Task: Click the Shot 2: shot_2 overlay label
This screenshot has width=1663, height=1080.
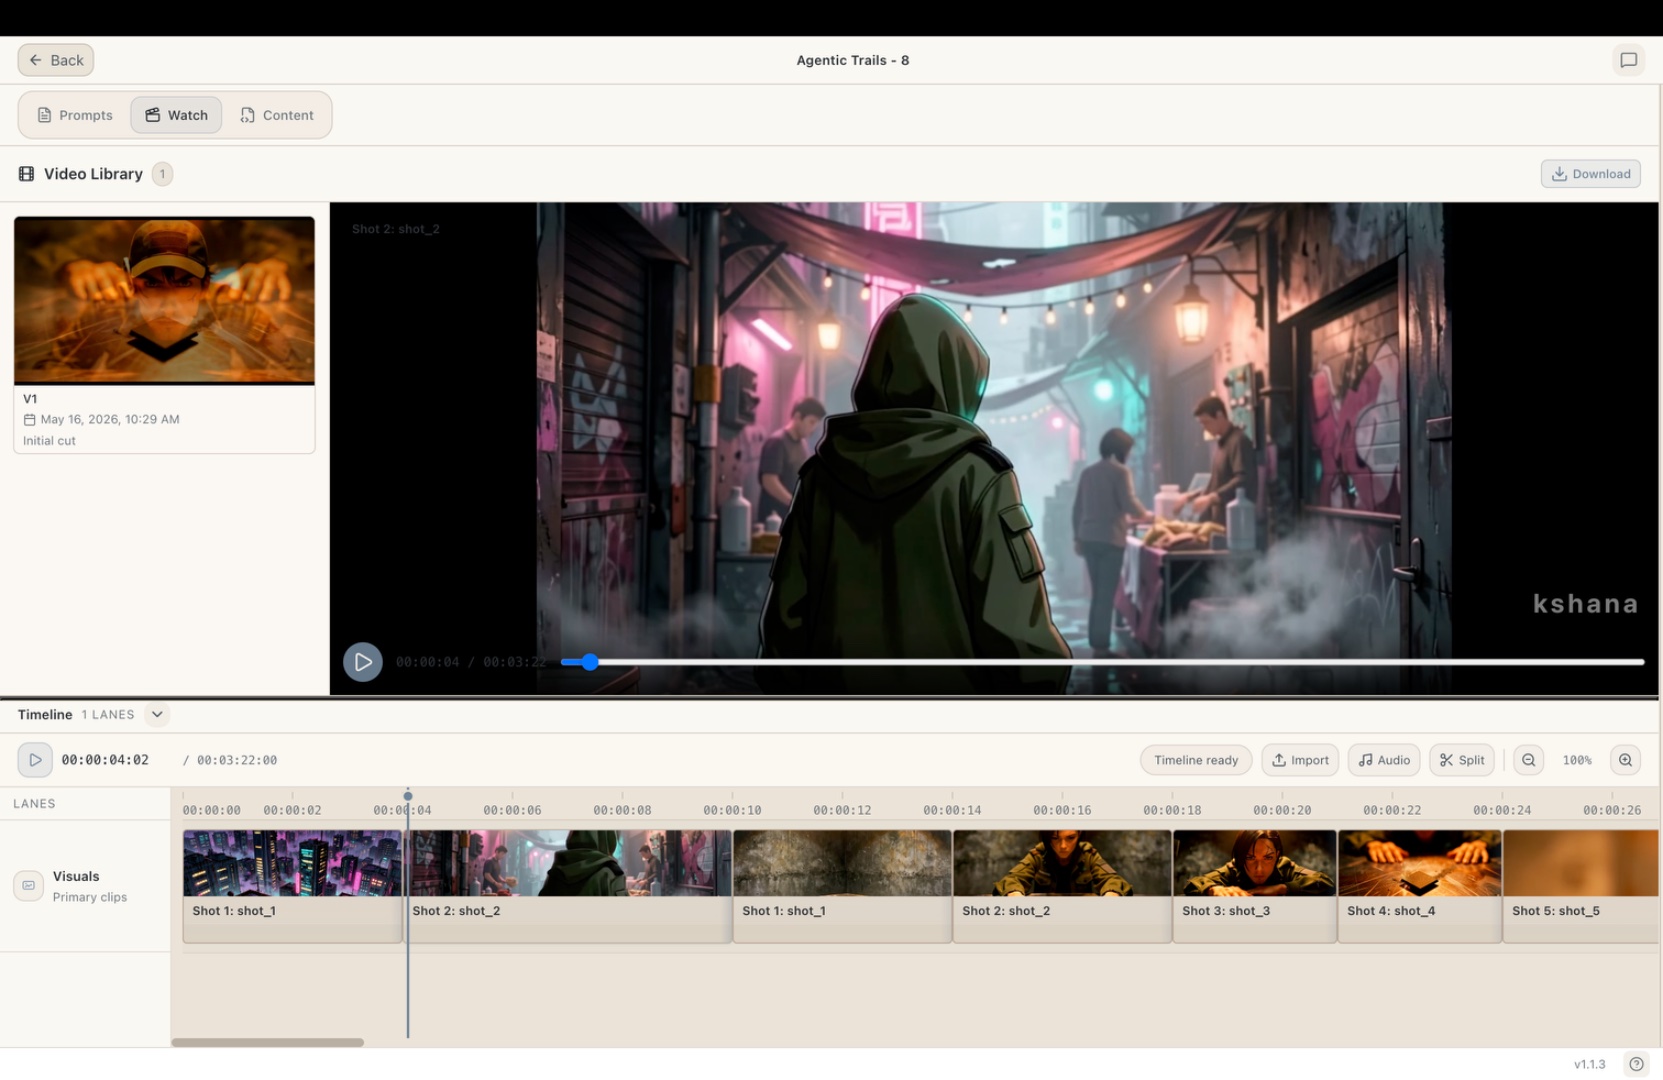Action: pyautogui.click(x=396, y=229)
